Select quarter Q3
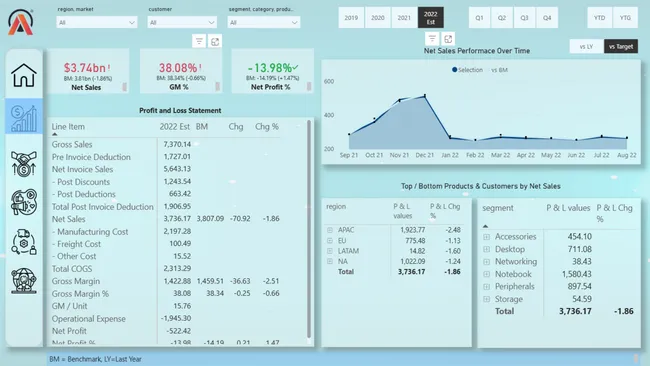 tap(524, 17)
